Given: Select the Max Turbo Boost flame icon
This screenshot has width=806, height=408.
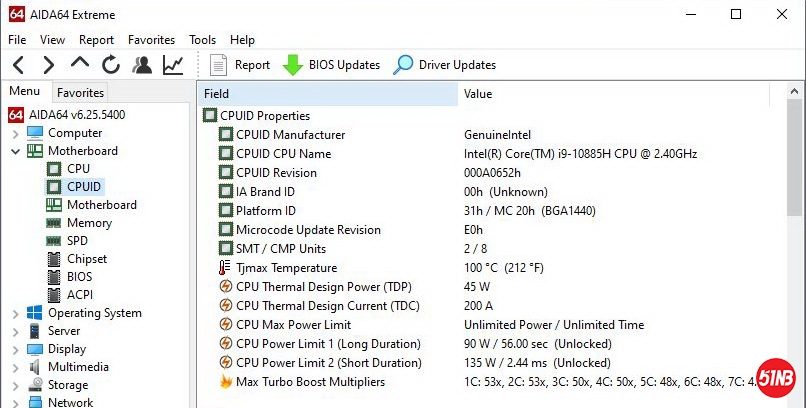Looking at the screenshot, I should pos(226,382).
